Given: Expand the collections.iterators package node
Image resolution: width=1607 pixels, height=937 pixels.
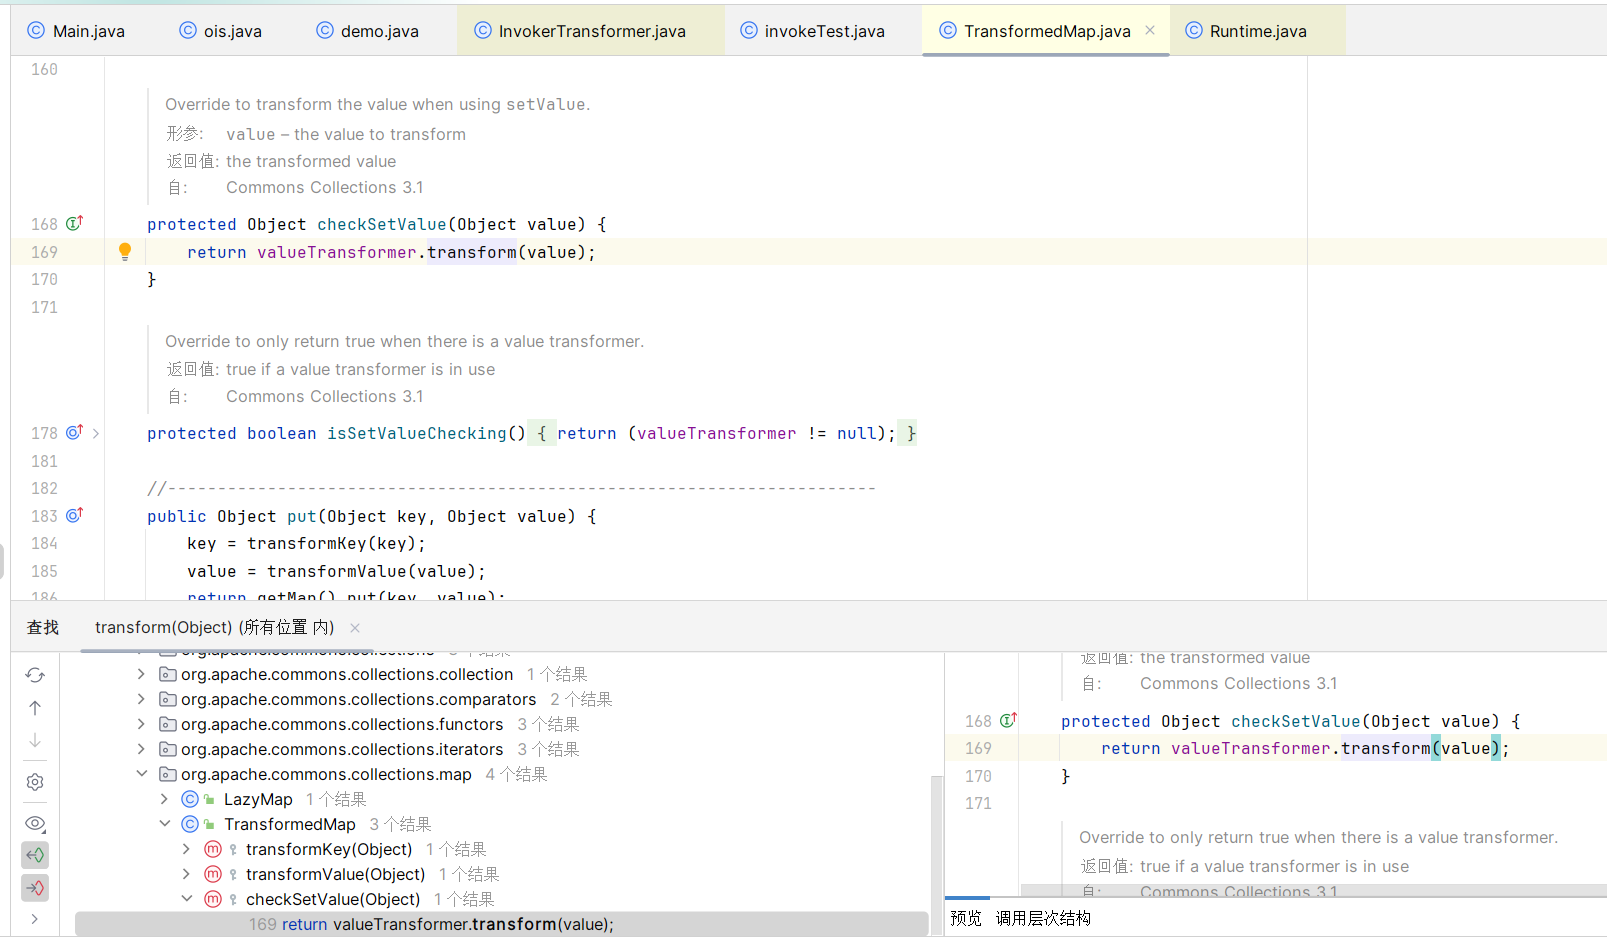Looking at the screenshot, I should coord(141,749).
